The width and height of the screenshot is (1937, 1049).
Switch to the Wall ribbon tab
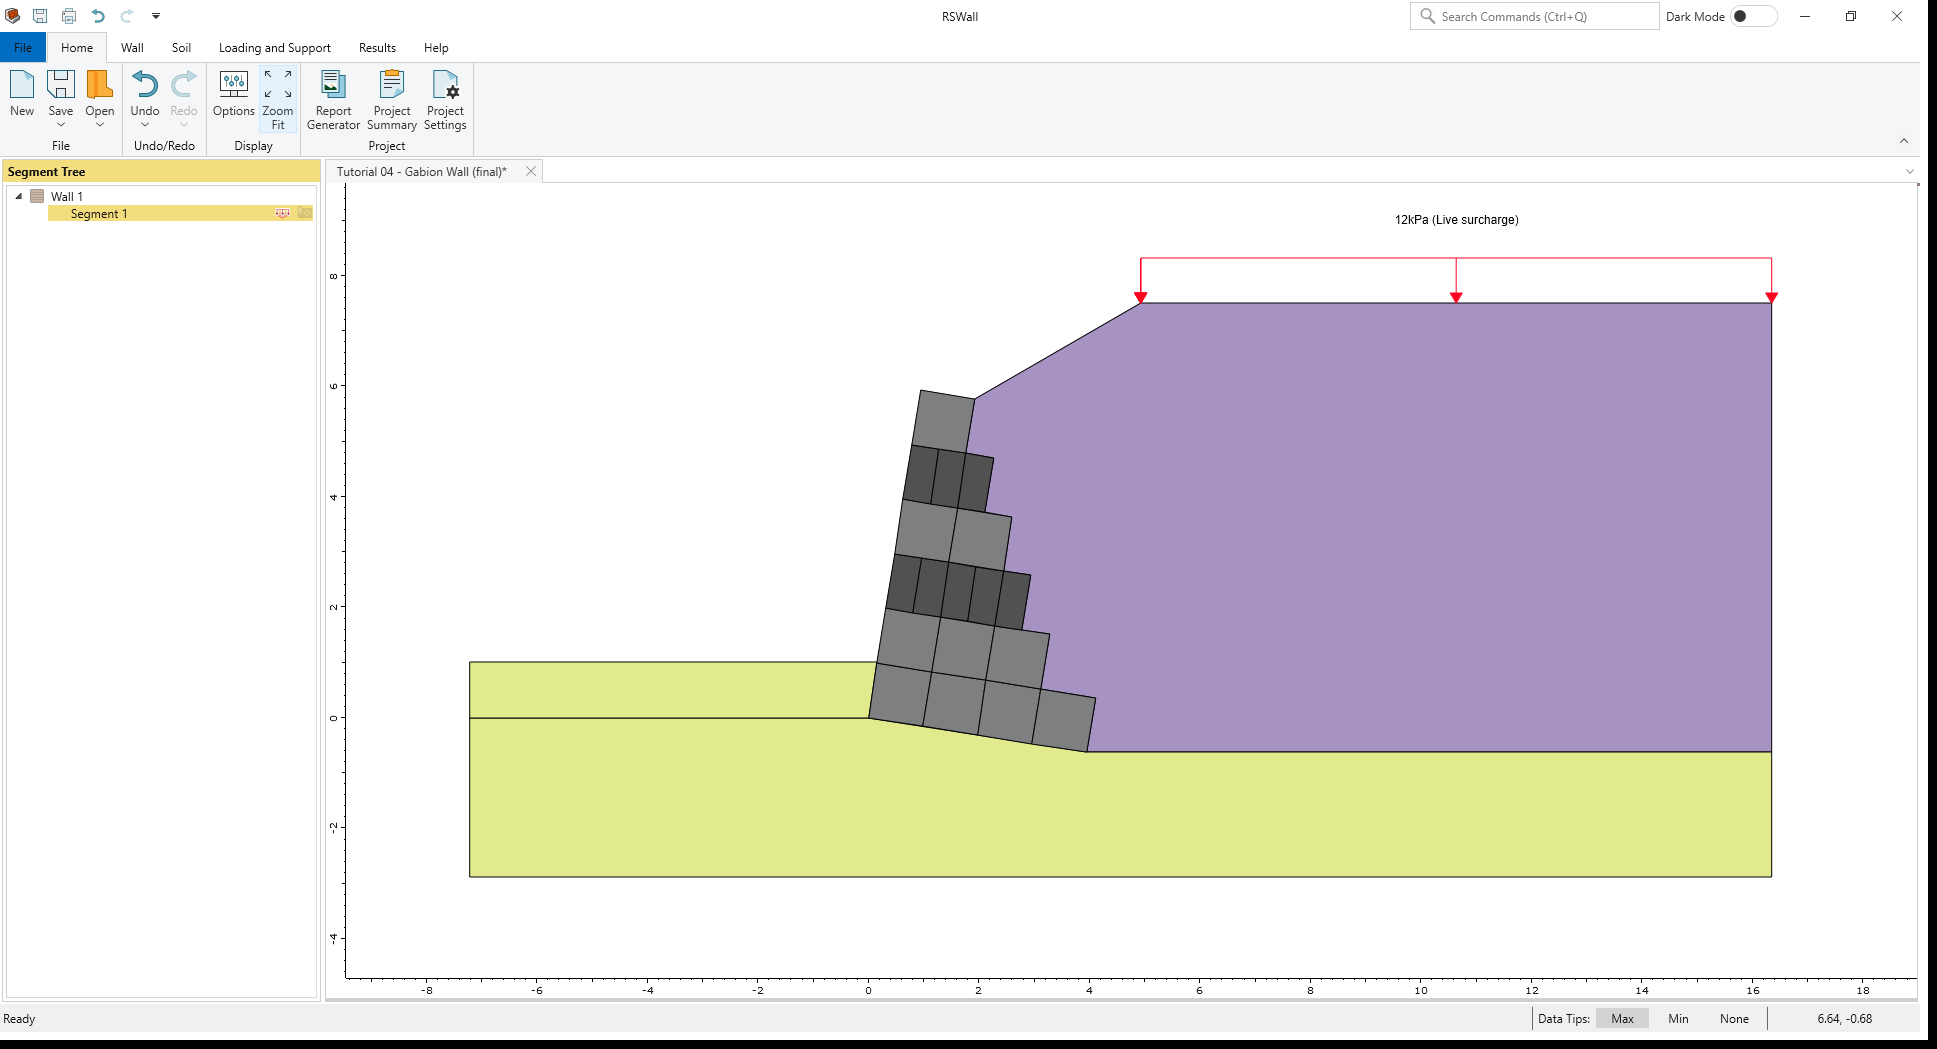pos(132,47)
